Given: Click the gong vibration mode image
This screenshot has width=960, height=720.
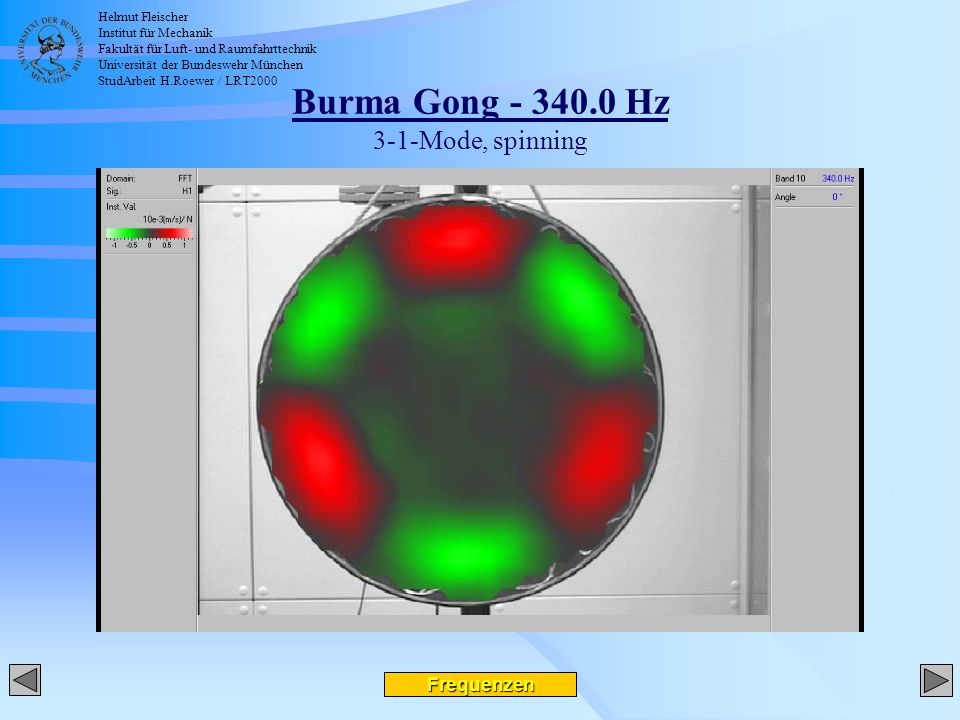Looking at the screenshot, I should [459, 400].
